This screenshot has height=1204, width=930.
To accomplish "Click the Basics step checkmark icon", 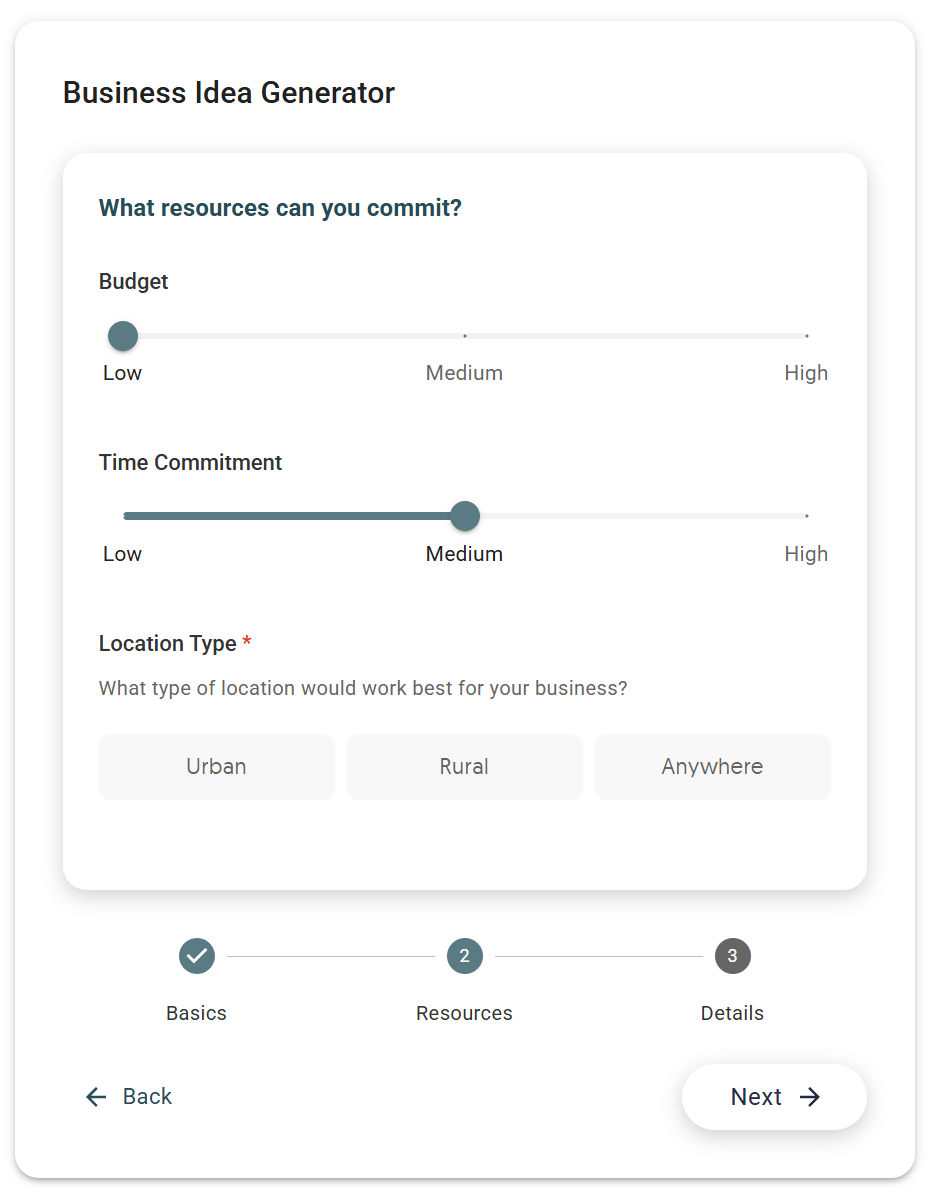I will click(197, 956).
